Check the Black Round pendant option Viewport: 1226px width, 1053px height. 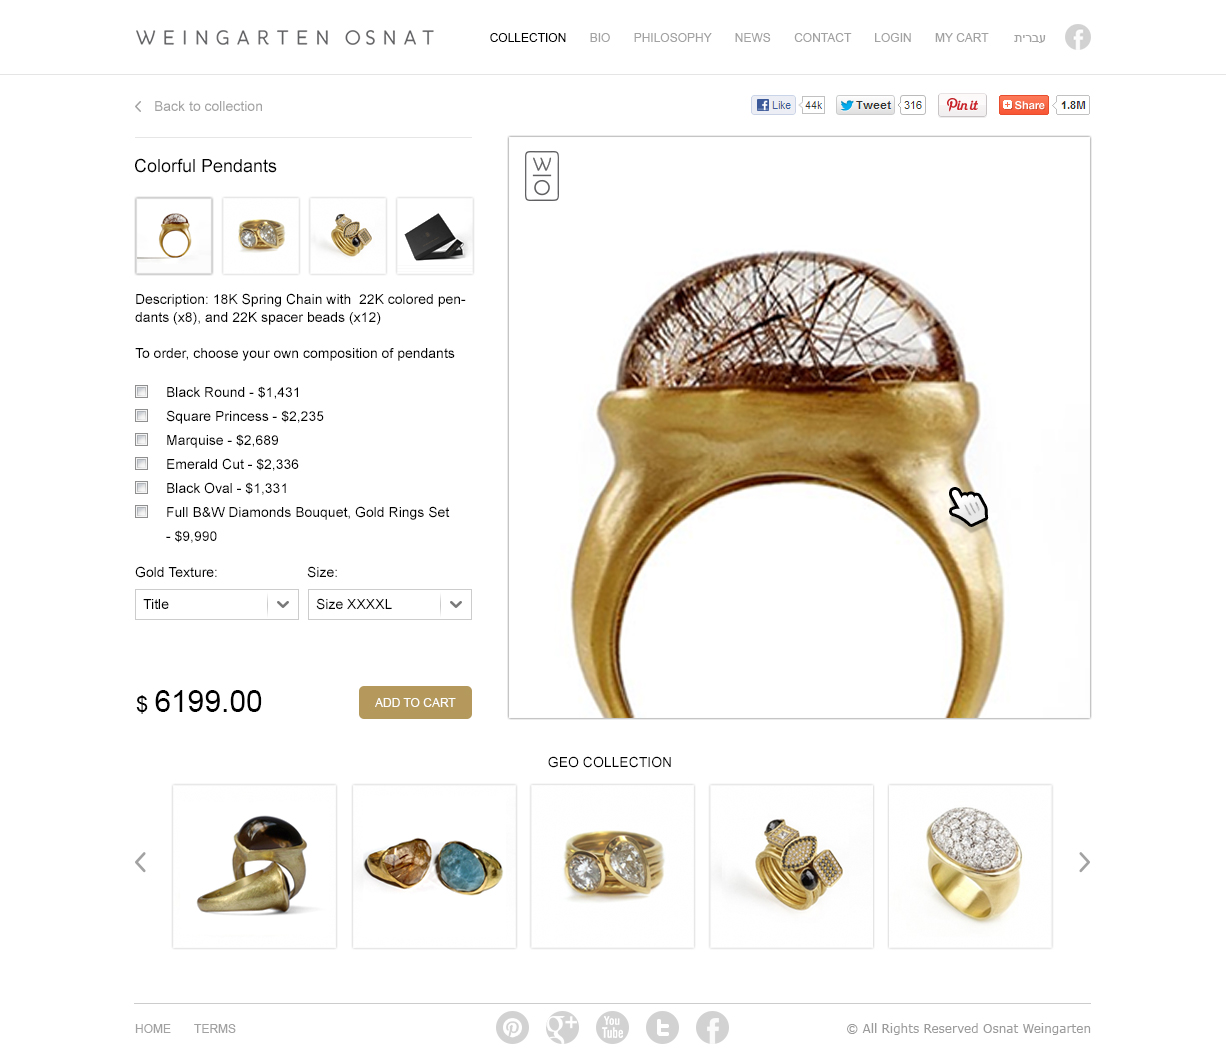coord(142,392)
